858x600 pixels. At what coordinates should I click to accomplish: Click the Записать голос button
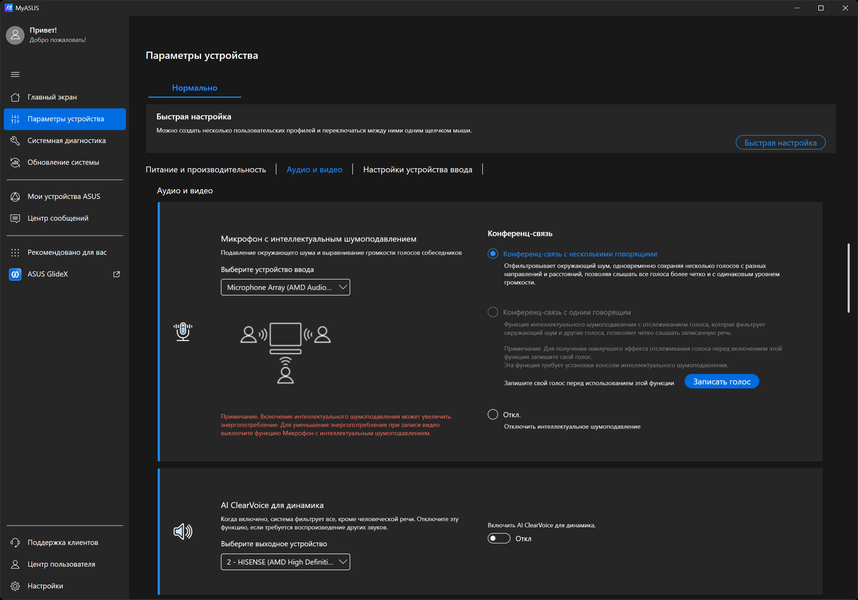click(722, 382)
